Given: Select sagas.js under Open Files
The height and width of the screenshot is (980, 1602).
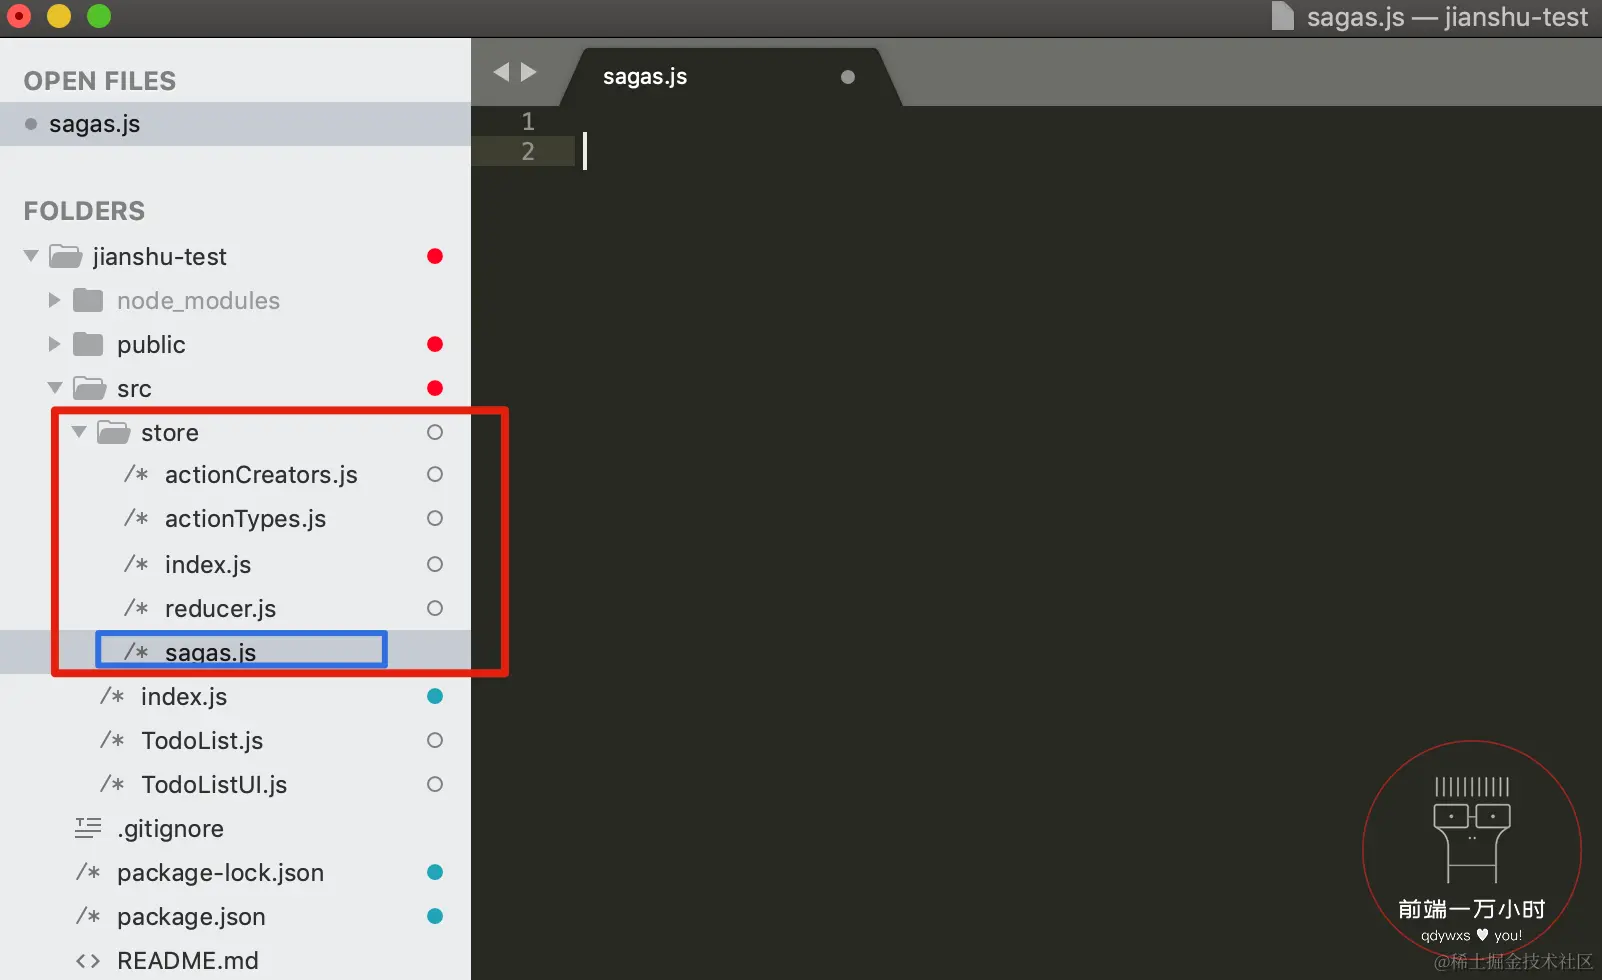Looking at the screenshot, I should (x=235, y=124).
